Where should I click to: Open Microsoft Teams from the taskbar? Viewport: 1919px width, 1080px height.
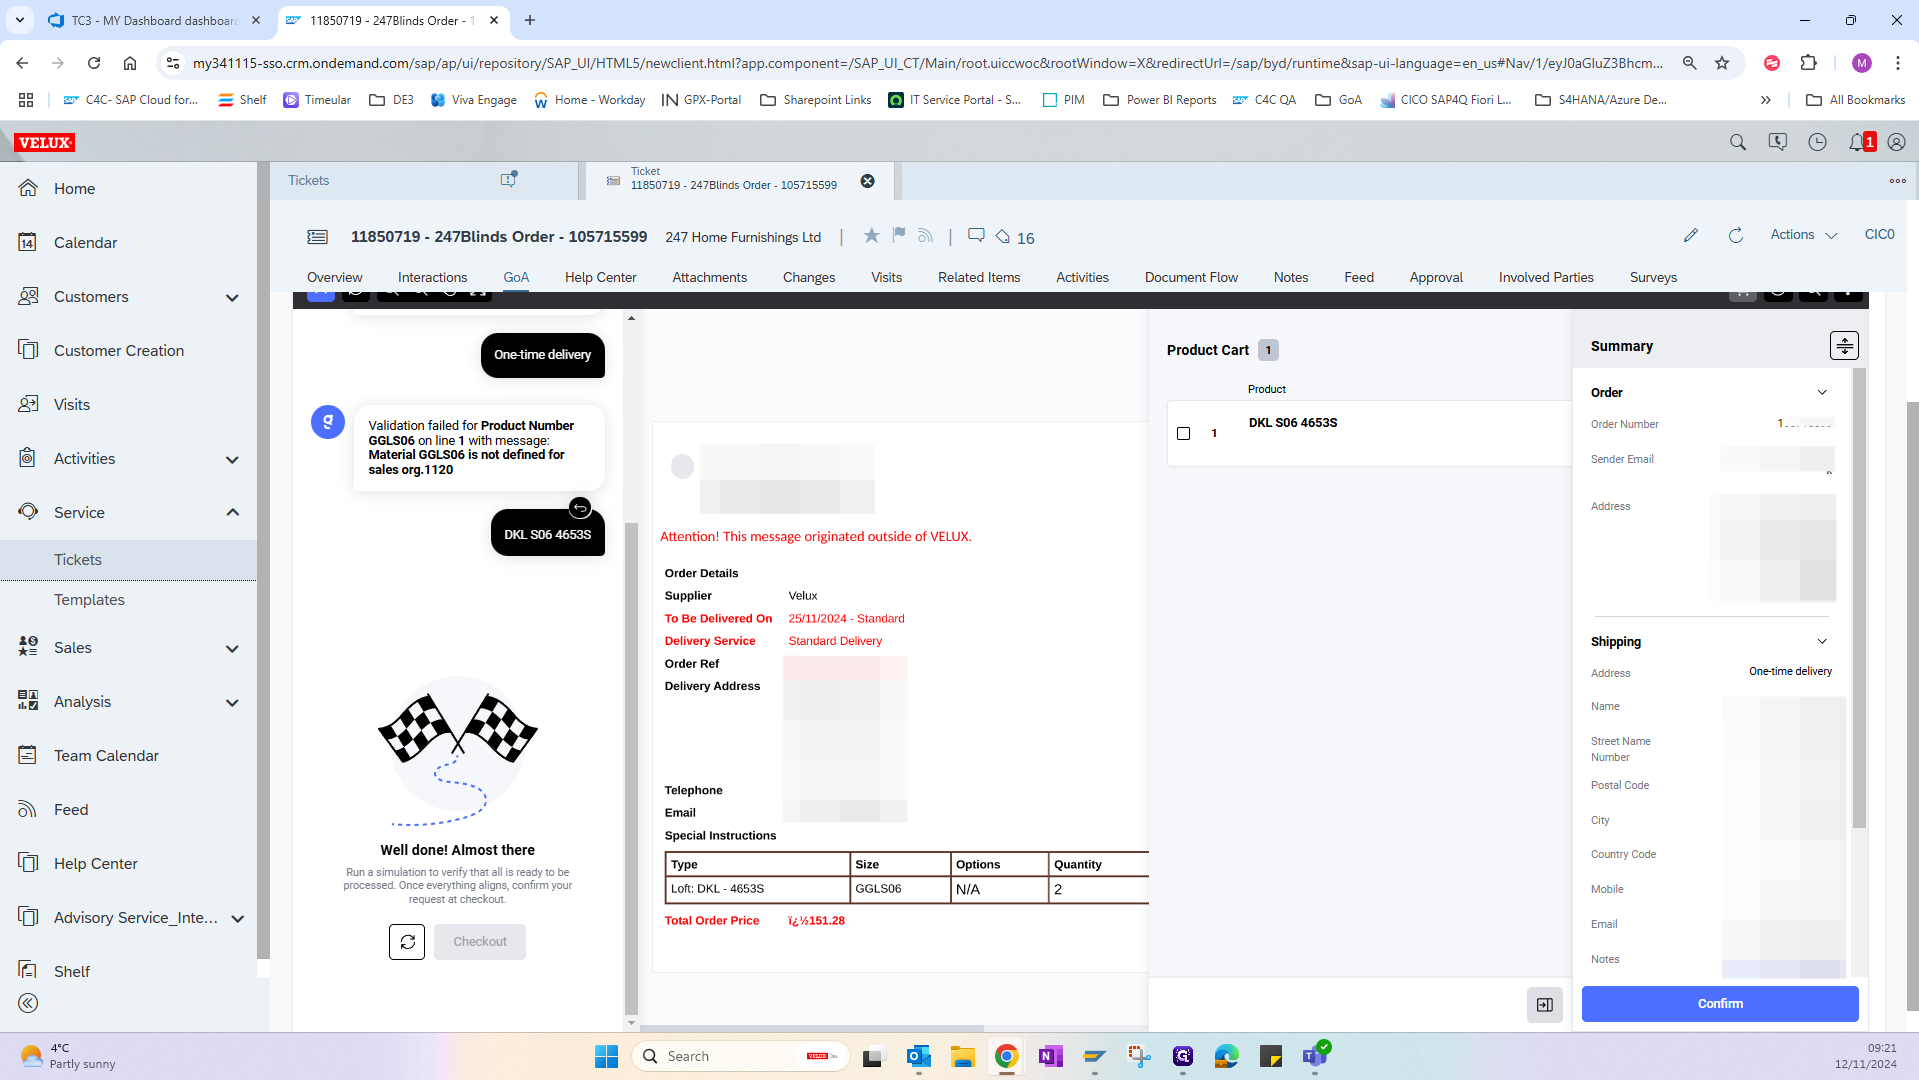pos(1315,1055)
